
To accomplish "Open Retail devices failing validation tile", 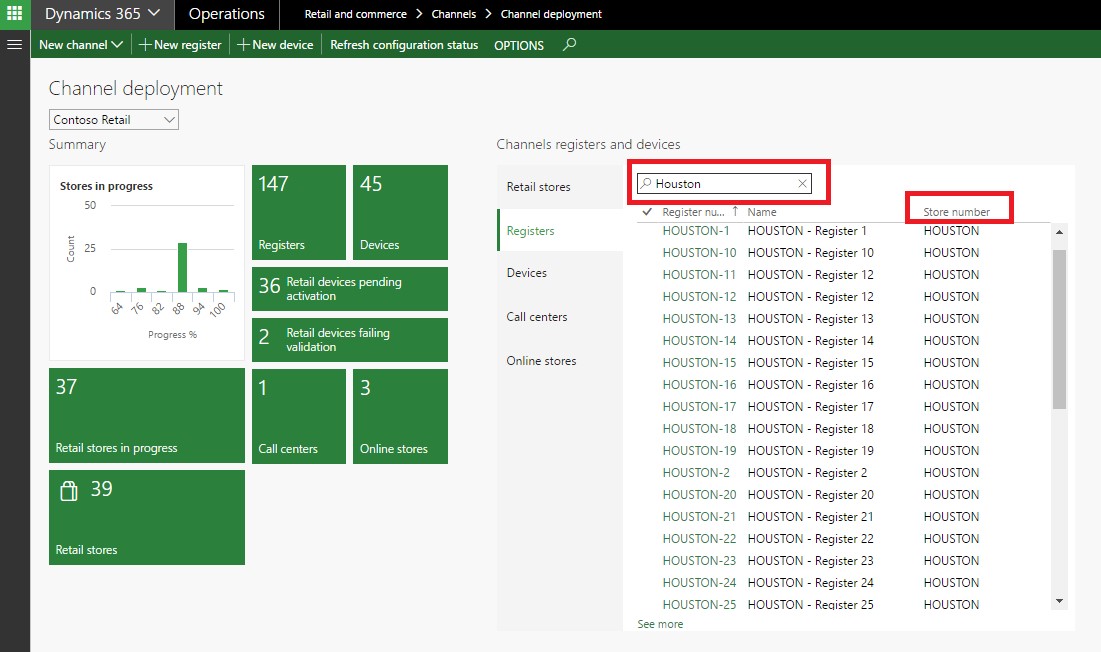I will (x=350, y=340).
